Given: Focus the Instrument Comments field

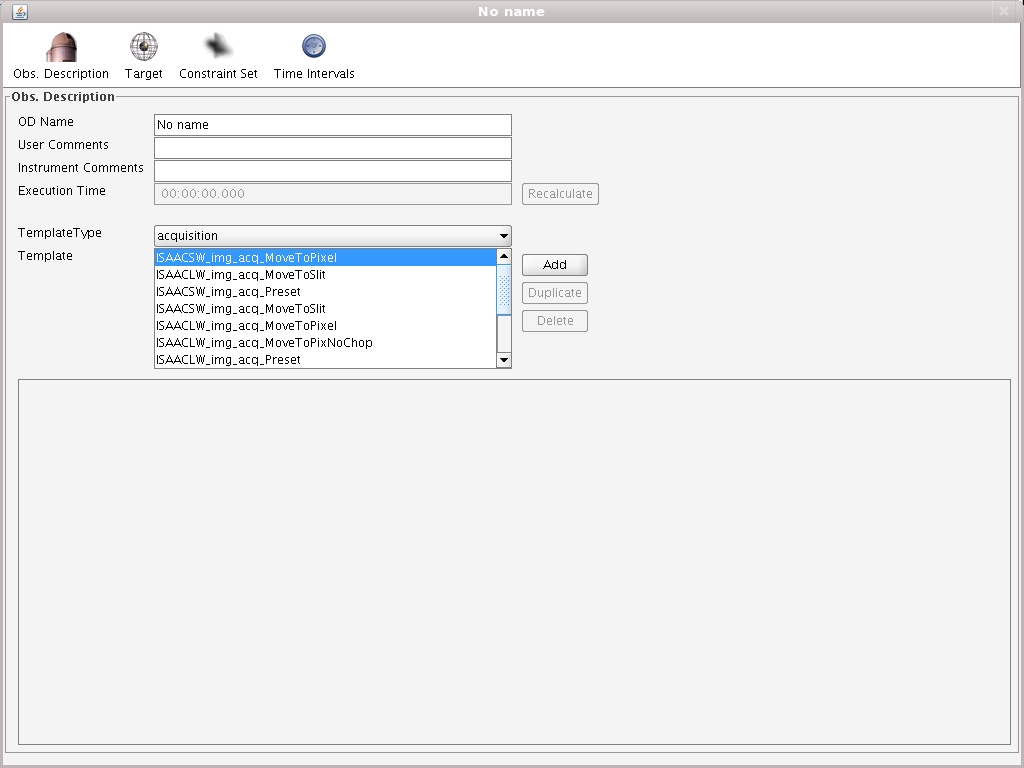Looking at the screenshot, I should pos(332,170).
